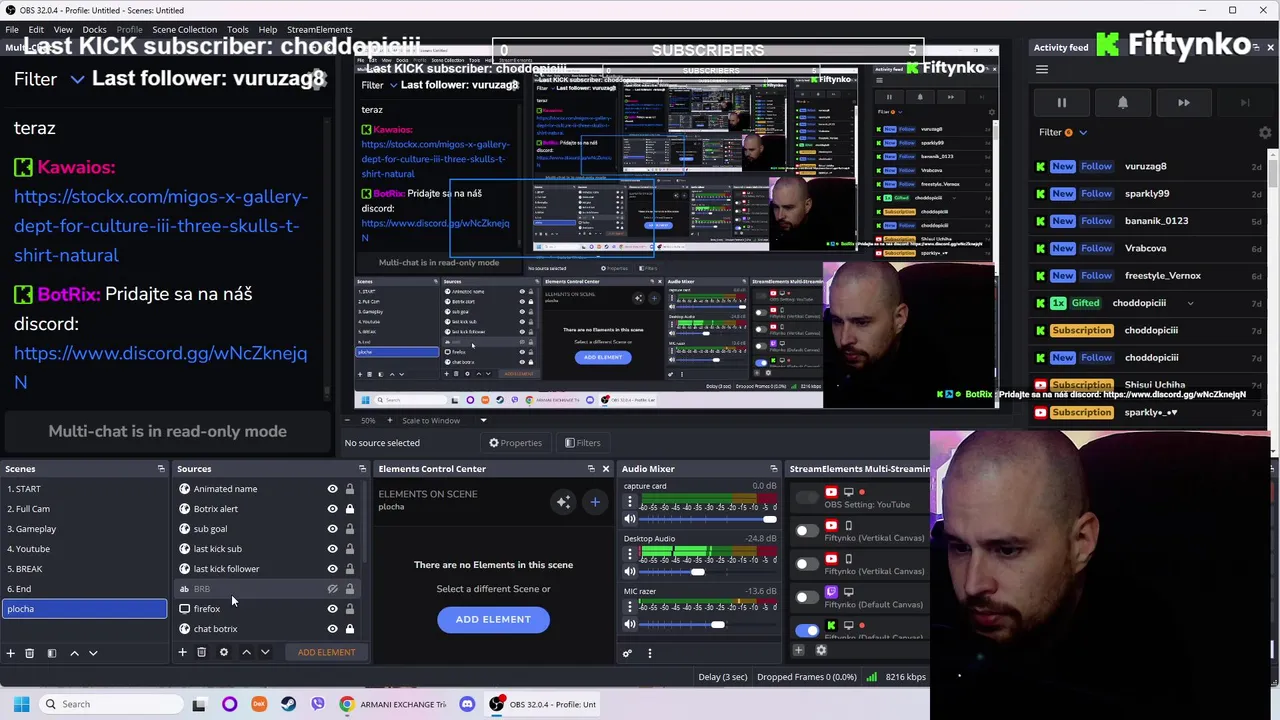Toggle visibility of the Botrix alert source
Viewport: 1280px width, 720px height.
click(332, 509)
